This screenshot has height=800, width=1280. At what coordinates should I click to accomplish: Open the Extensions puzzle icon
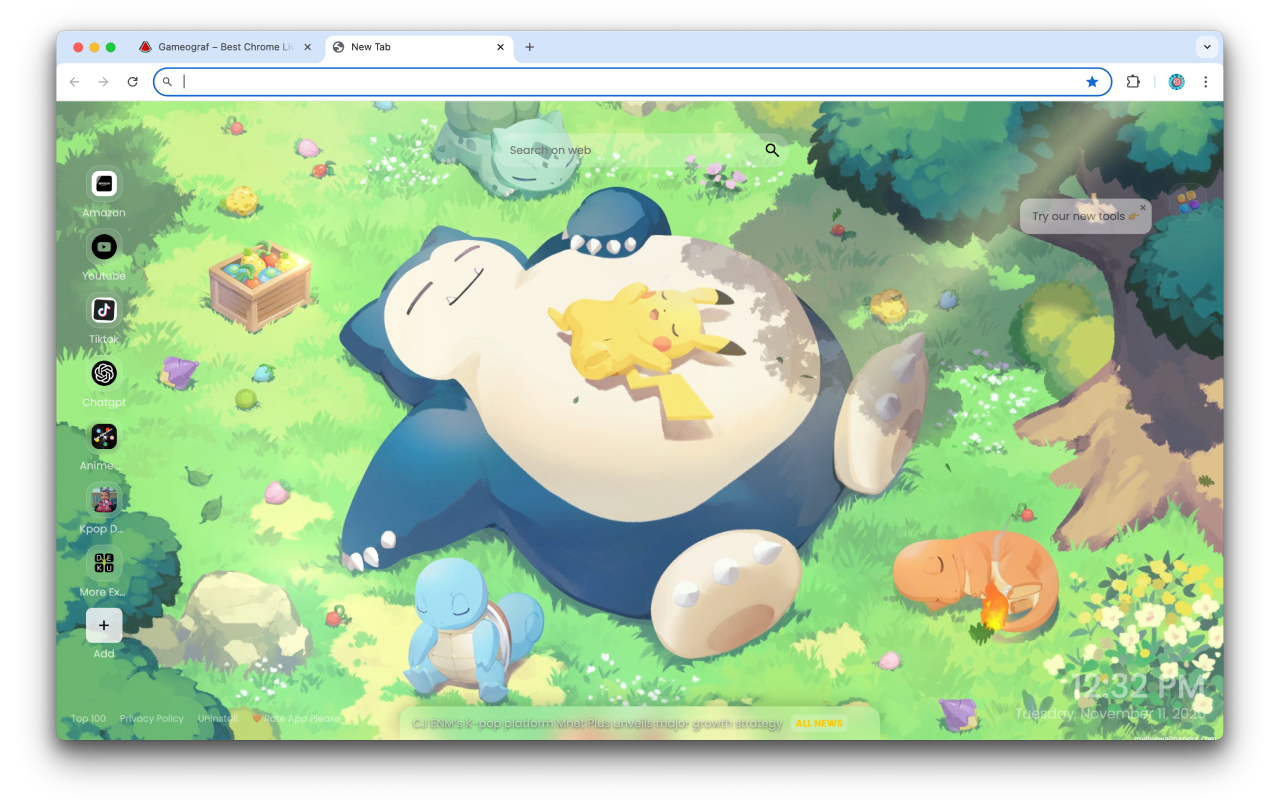1133,82
